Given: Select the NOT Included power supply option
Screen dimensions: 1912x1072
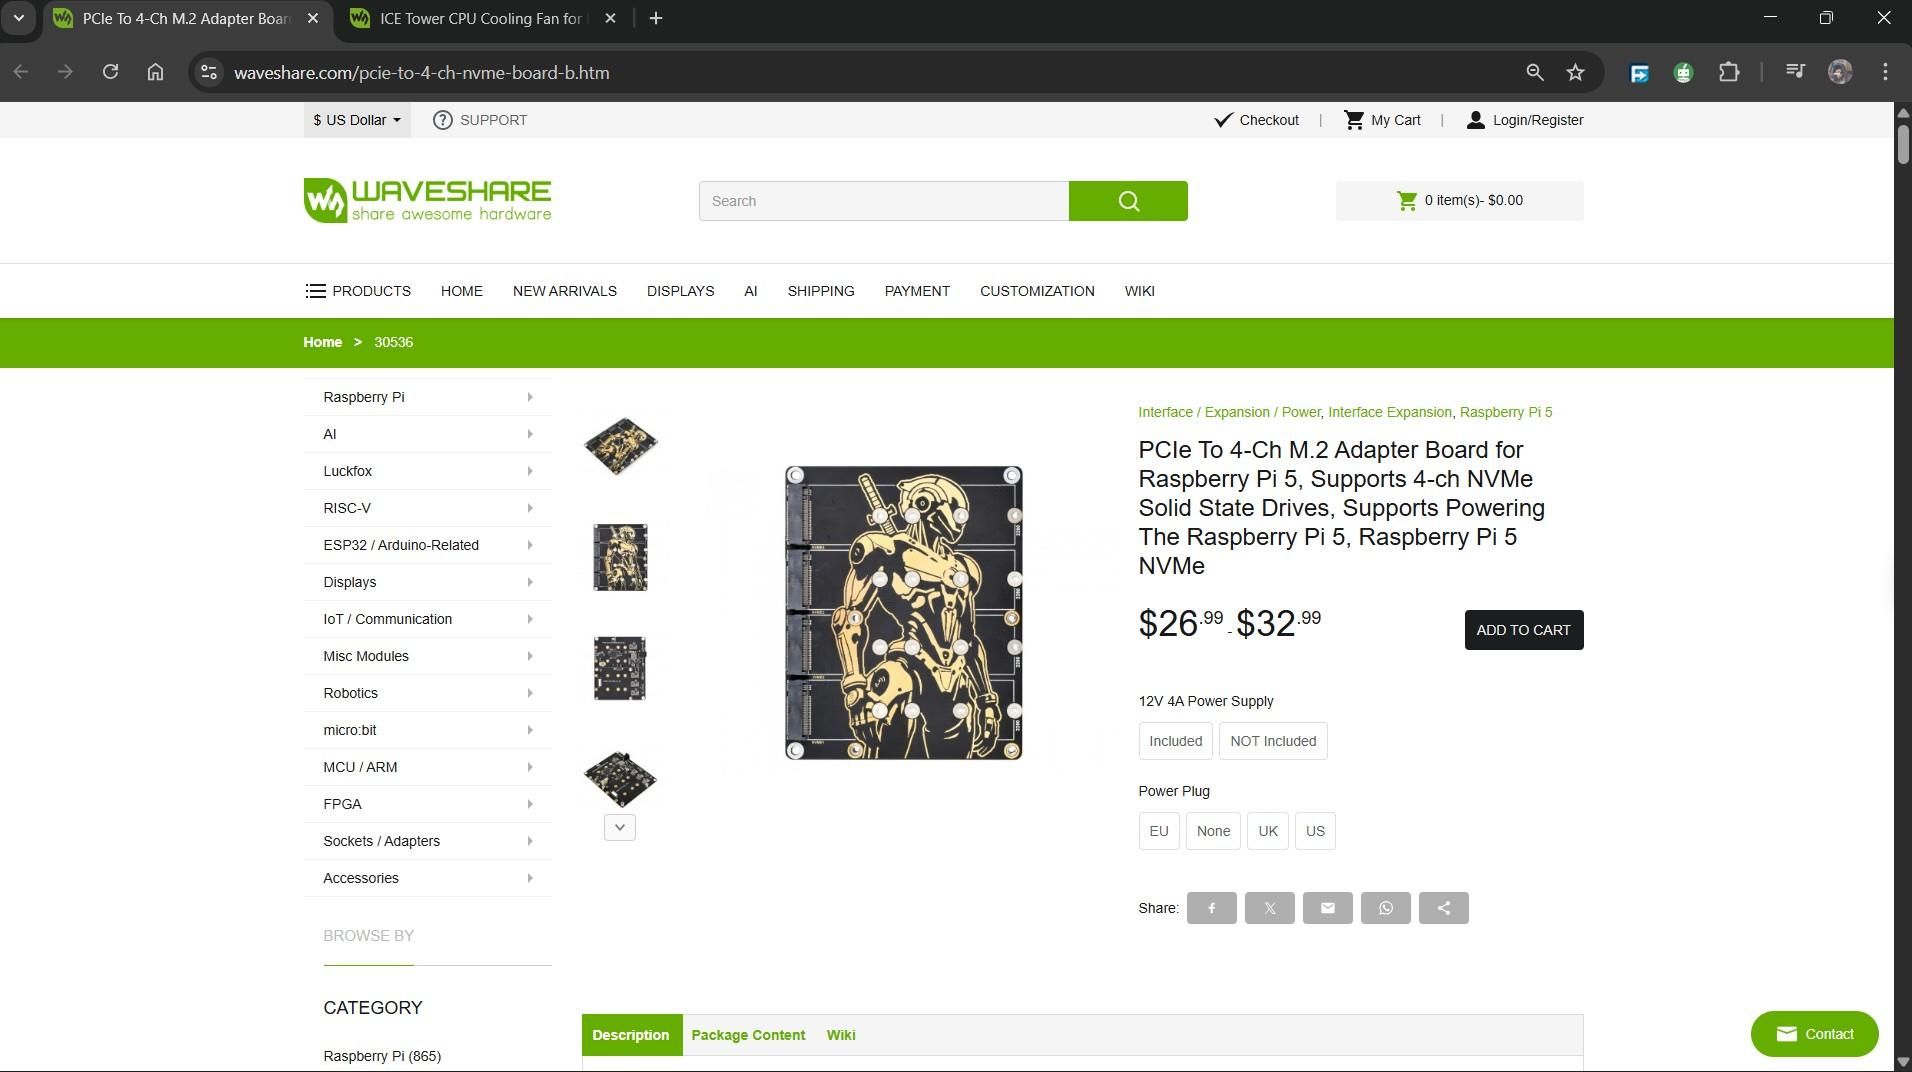Looking at the screenshot, I should pos(1273,741).
